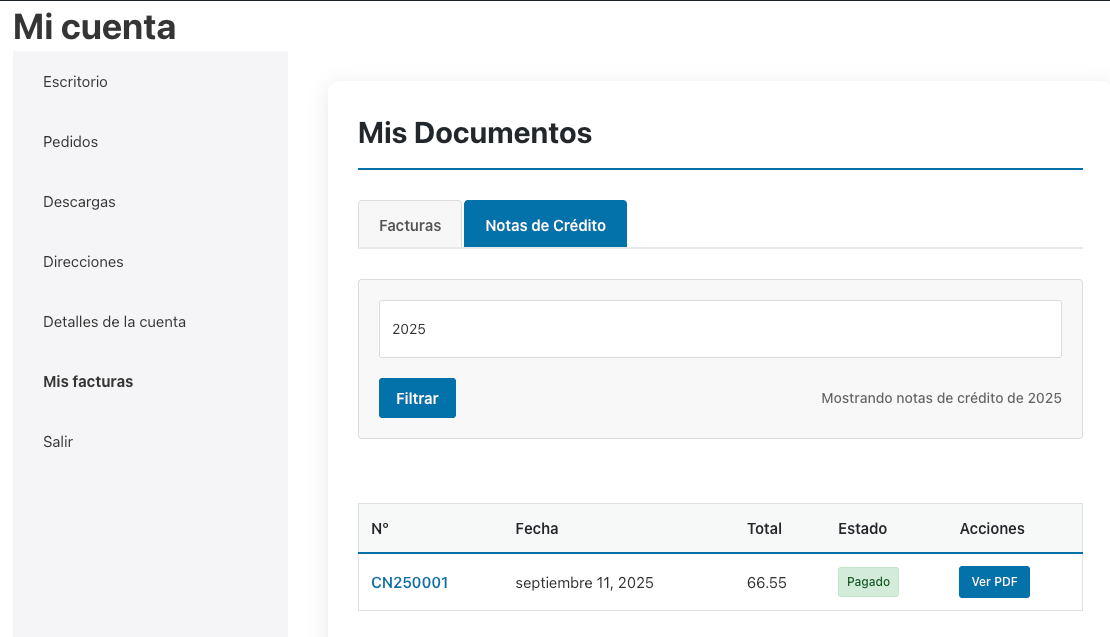Navigate to Direcciones
The height and width of the screenshot is (637, 1110).
click(83, 262)
